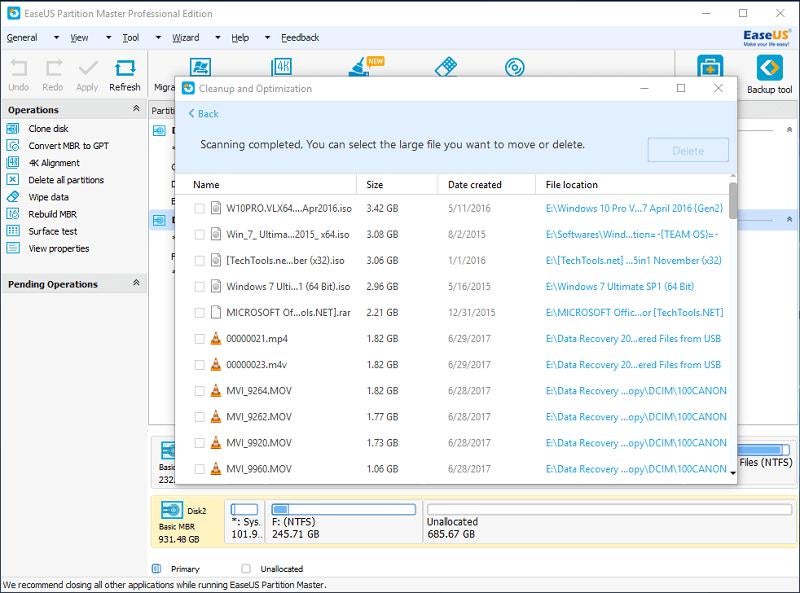Run 4K Alignment operation
This screenshot has height=593, width=800.
click(54, 163)
